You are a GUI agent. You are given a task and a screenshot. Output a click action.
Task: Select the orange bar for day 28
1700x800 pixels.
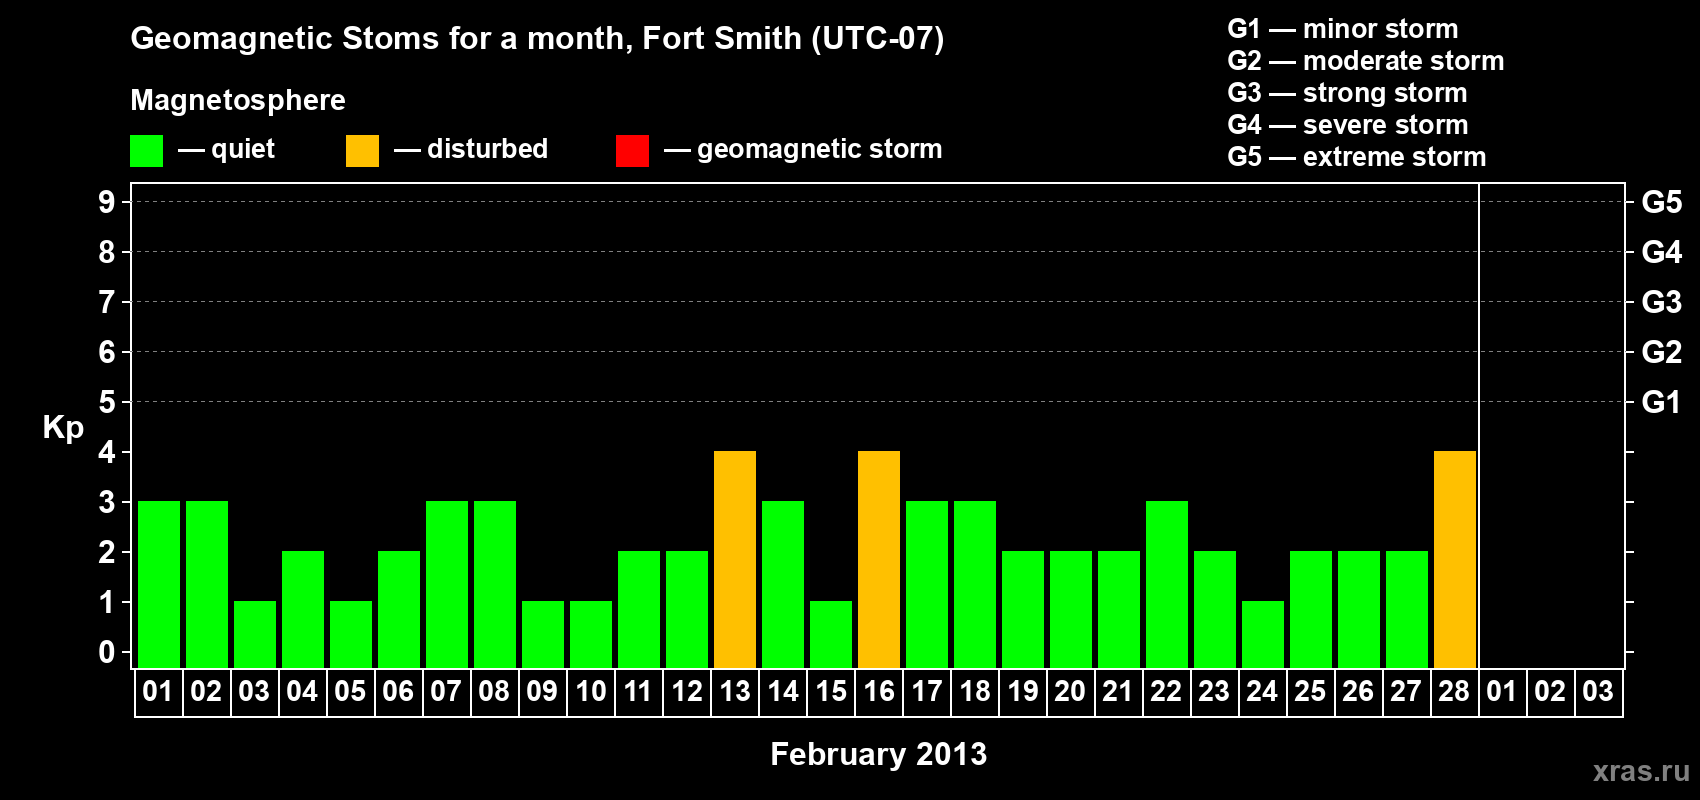1455,560
